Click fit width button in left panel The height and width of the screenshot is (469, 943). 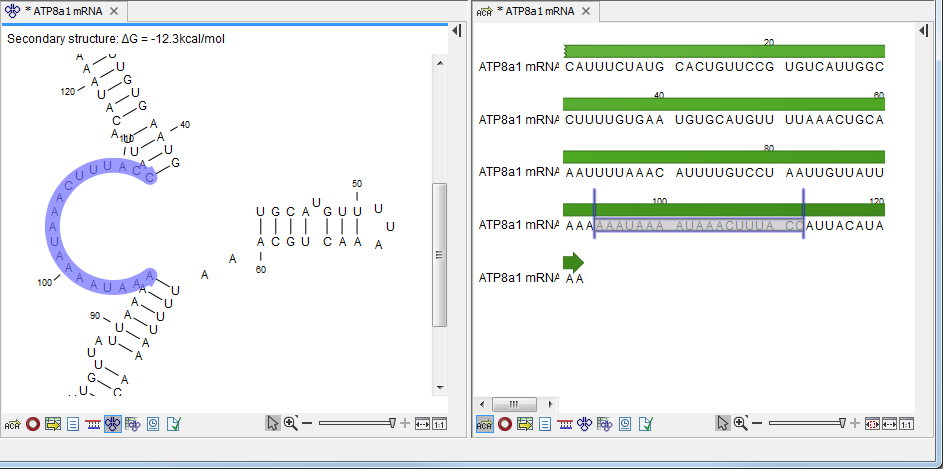tap(422, 424)
